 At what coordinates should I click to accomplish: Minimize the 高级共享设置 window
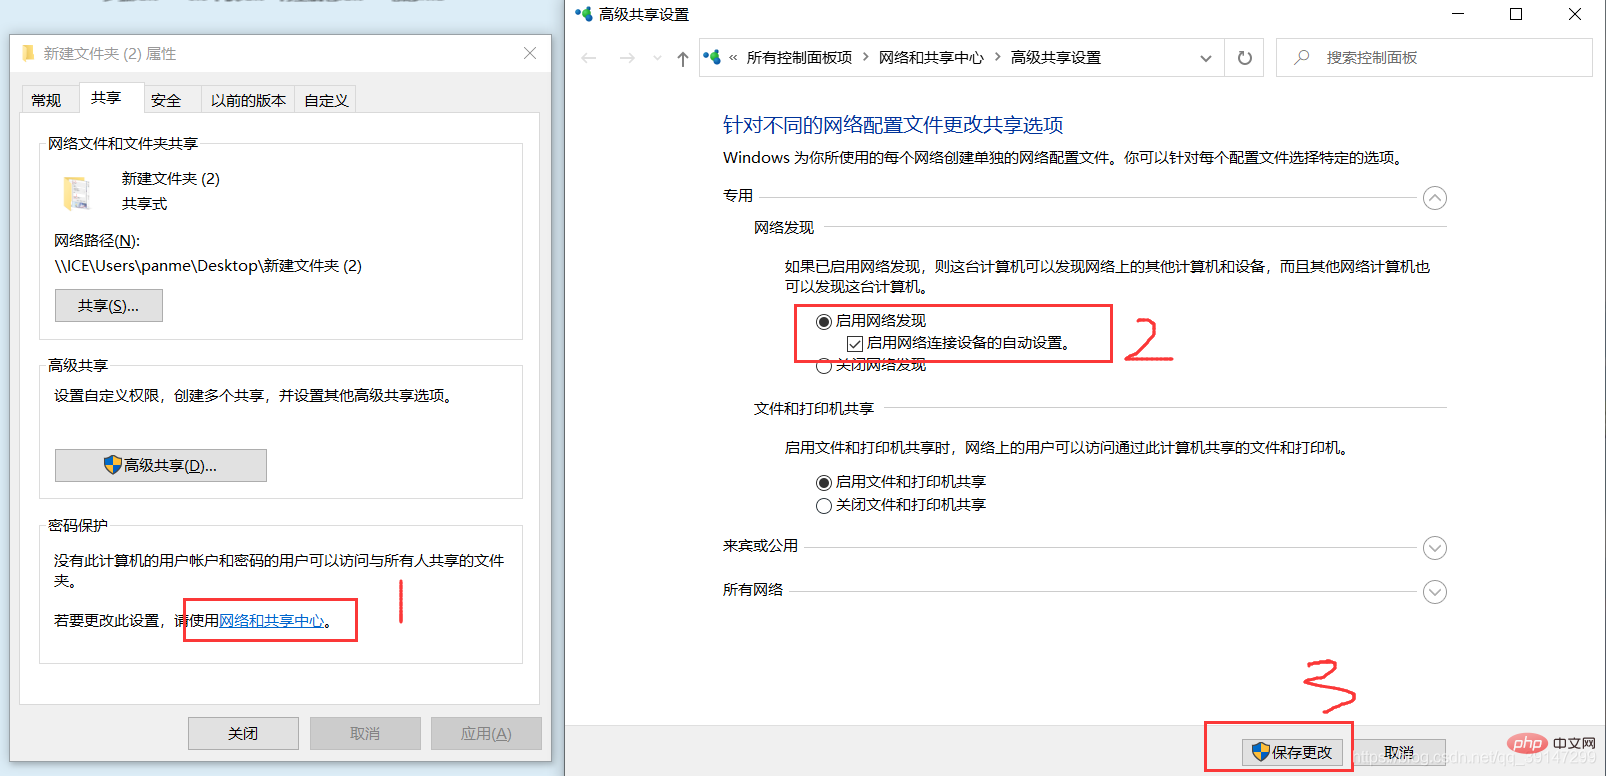(x=1458, y=14)
